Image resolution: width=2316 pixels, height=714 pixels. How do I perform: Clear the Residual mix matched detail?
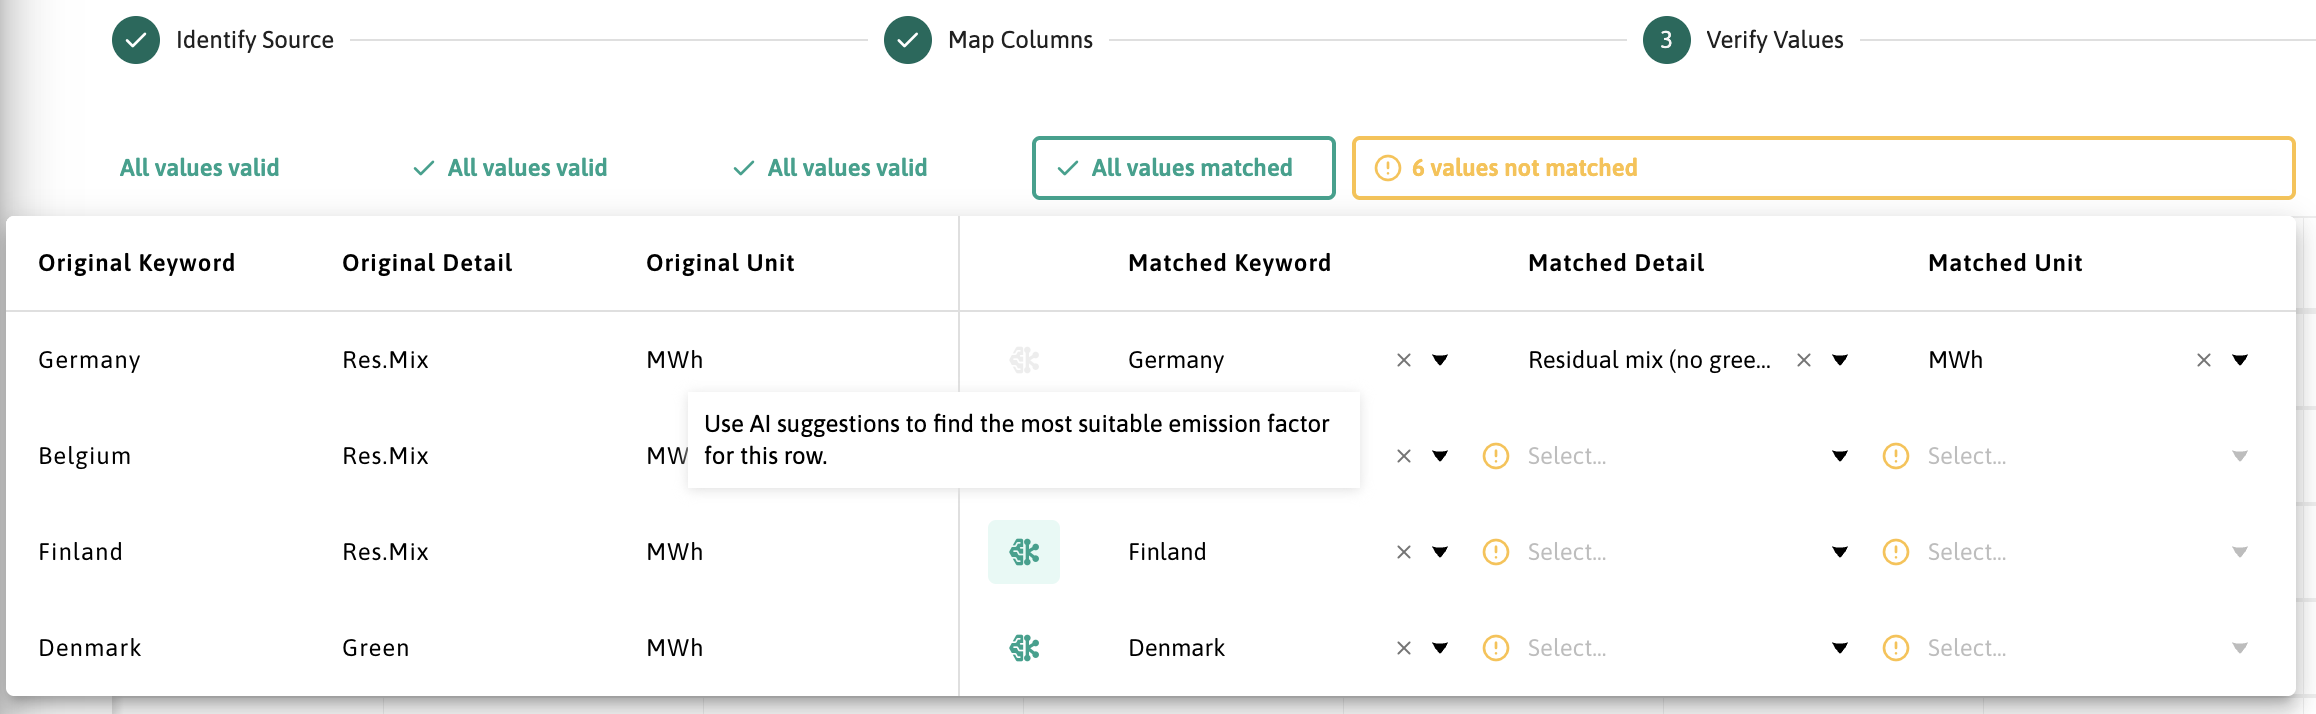click(x=1804, y=360)
